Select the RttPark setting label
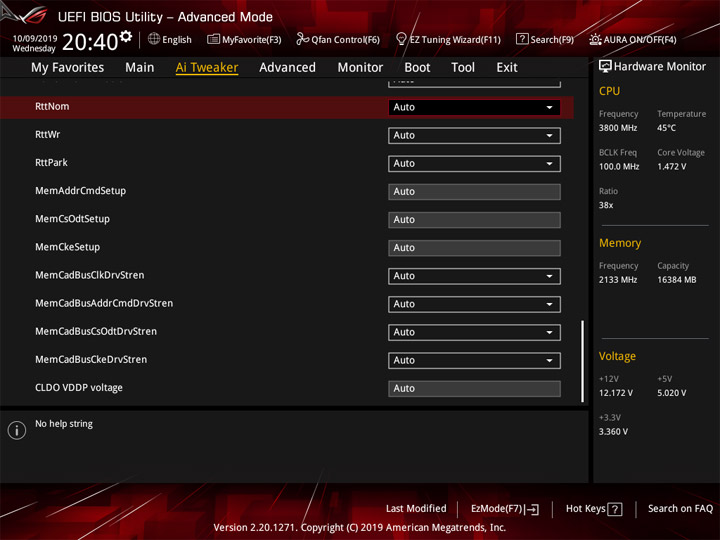Image resolution: width=720 pixels, height=540 pixels. 51,163
